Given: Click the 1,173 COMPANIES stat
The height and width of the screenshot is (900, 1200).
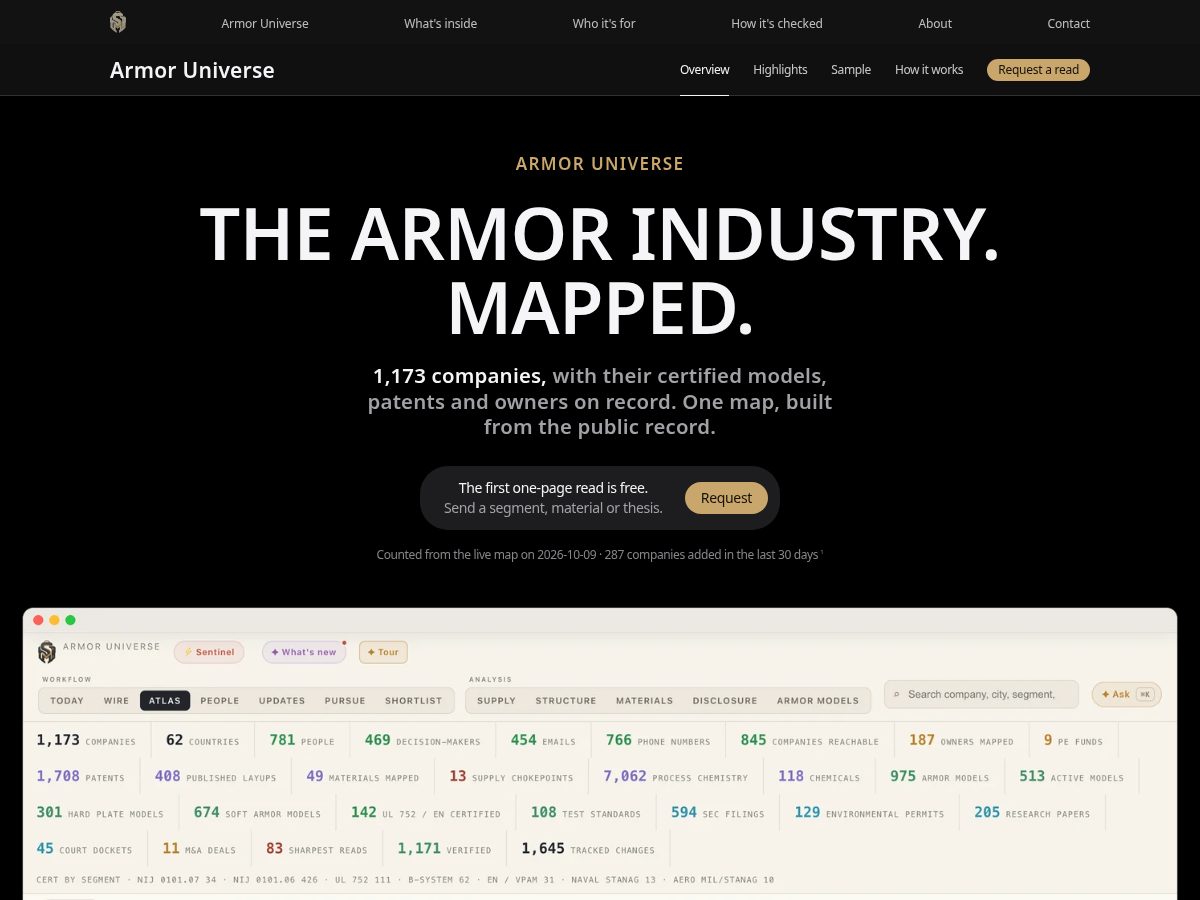Looking at the screenshot, I should click(x=86, y=741).
